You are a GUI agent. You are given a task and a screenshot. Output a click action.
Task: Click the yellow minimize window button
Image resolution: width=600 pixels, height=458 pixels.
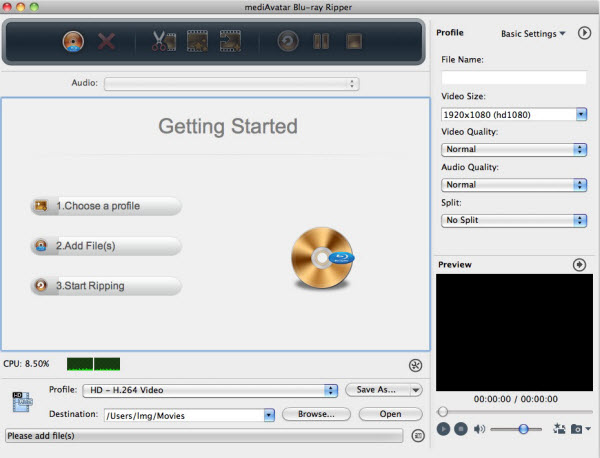(21, 7)
